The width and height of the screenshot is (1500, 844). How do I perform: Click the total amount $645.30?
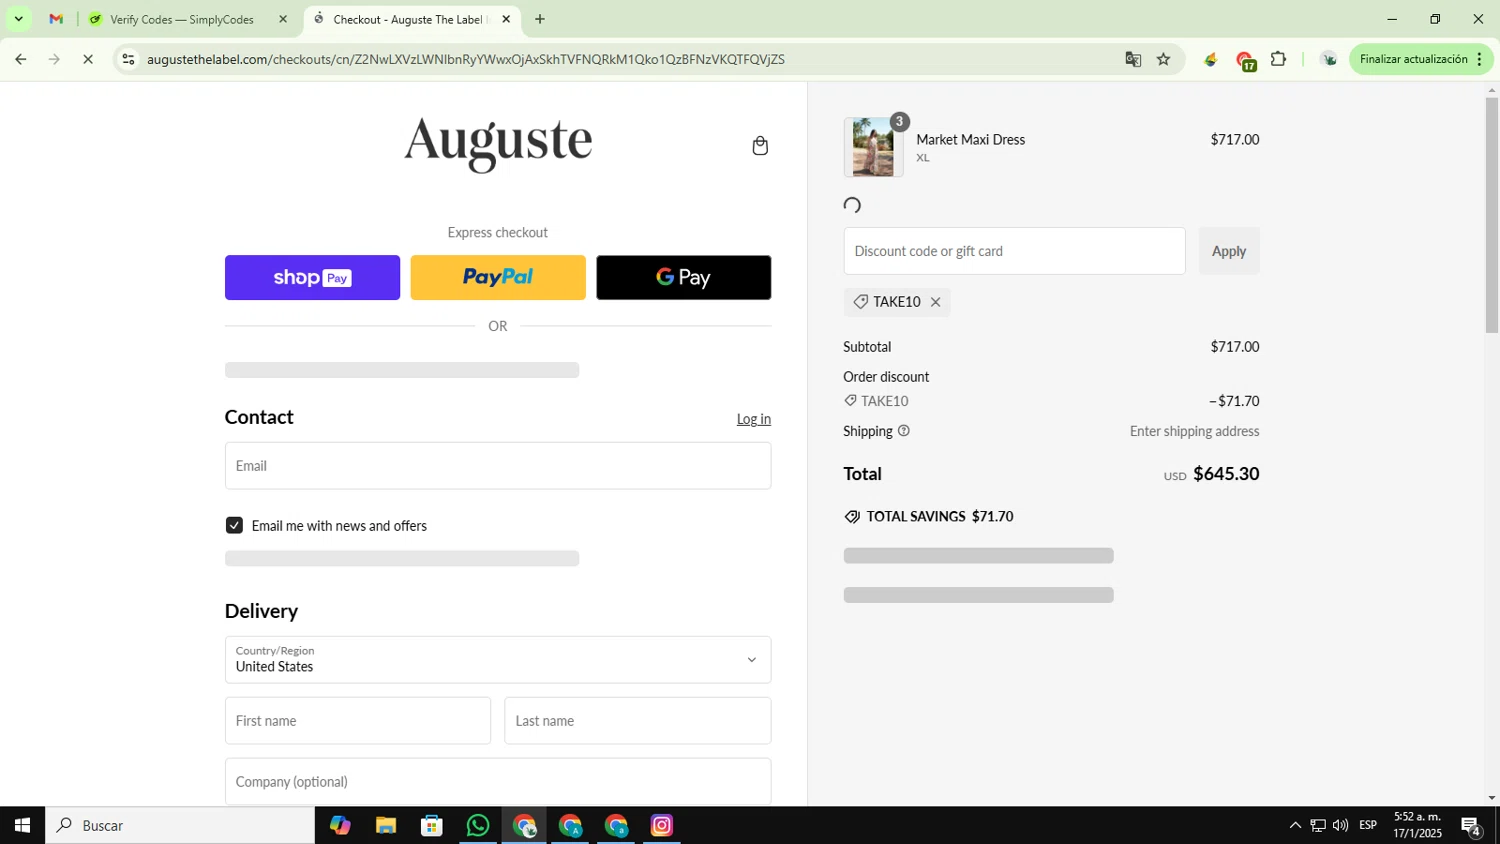pyautogui.click(x=1226, y=474)
